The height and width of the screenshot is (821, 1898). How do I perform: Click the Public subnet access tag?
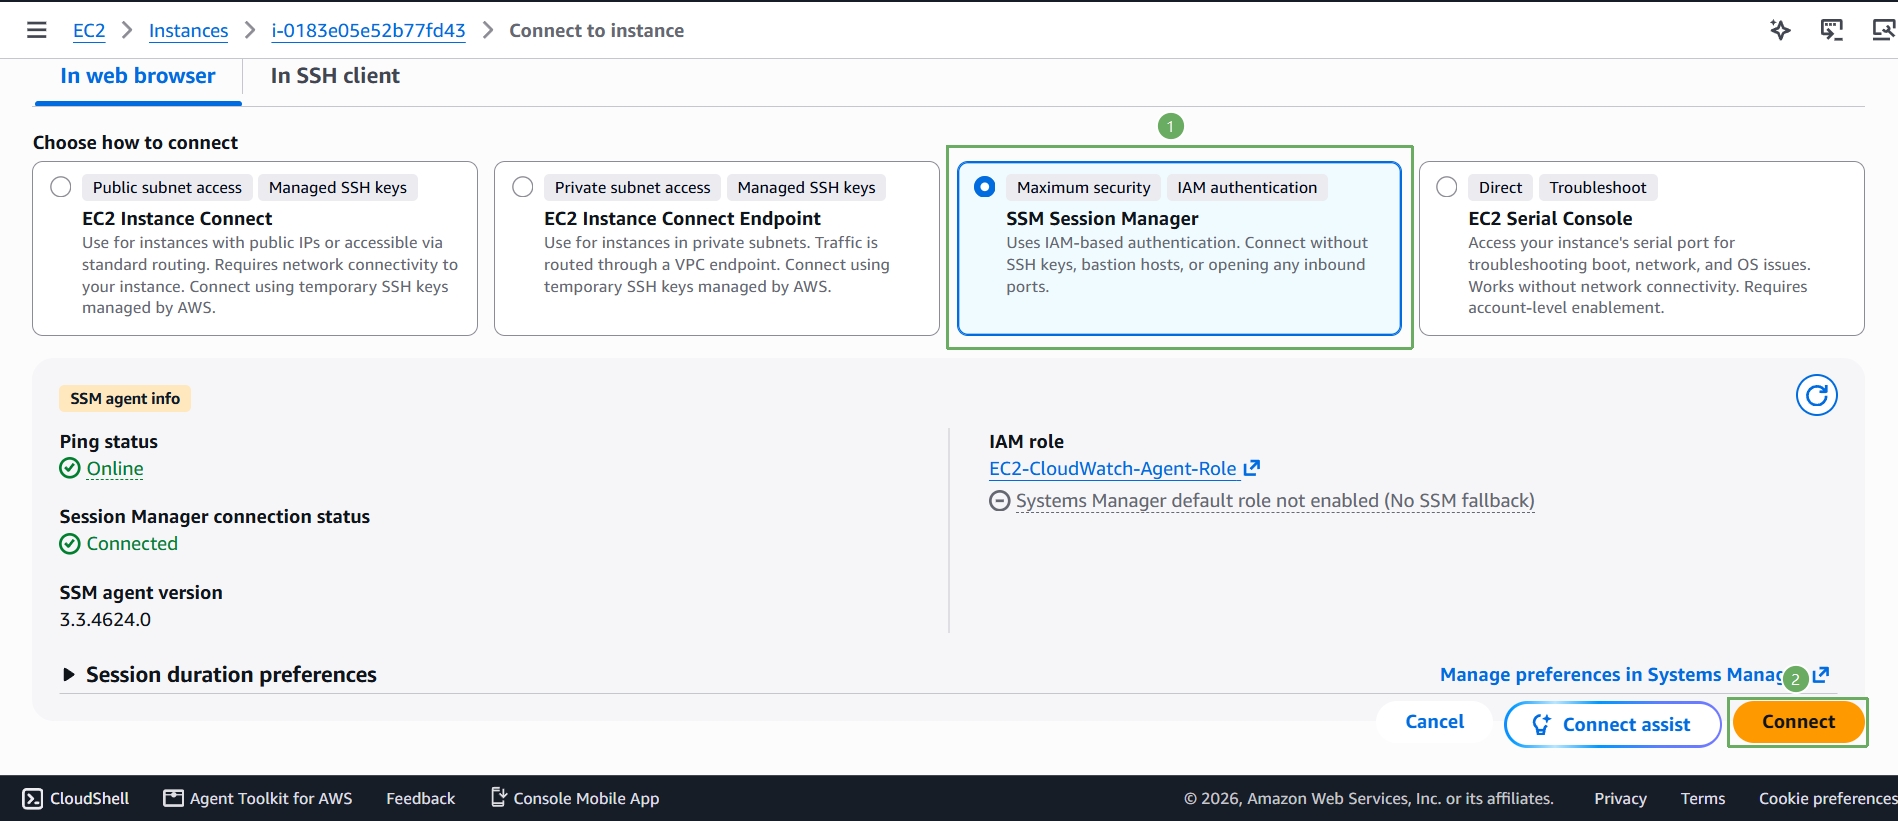coord(167,187)
